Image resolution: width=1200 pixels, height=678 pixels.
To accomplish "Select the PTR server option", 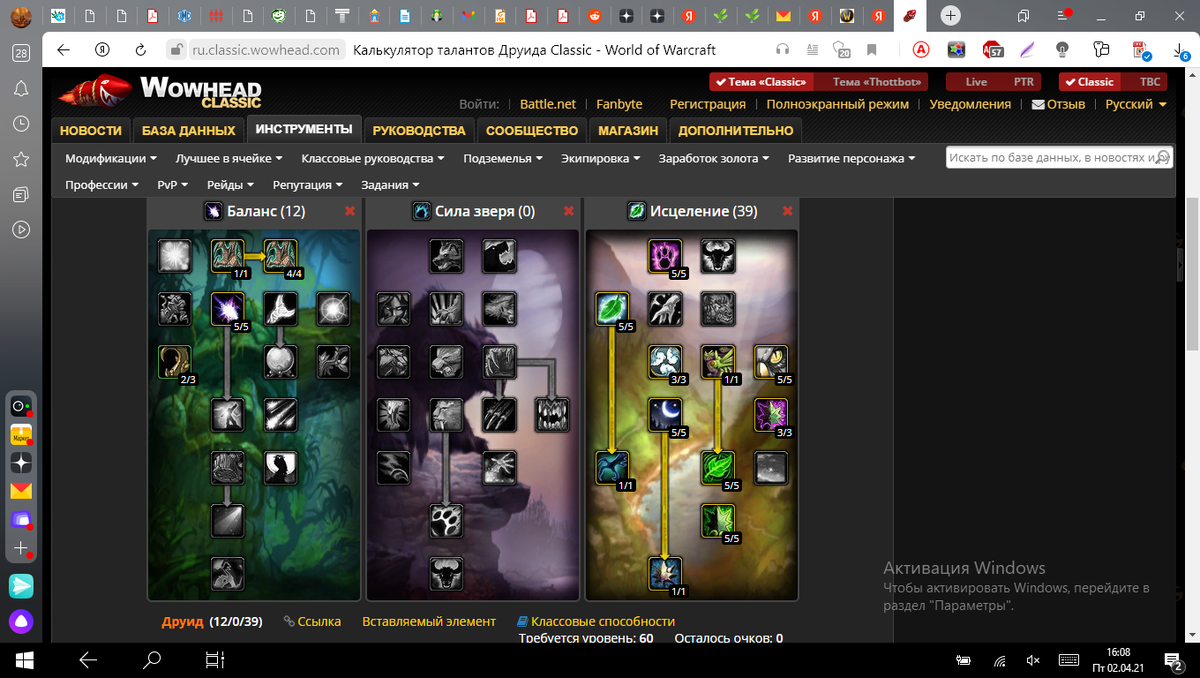I will 1024,82.
